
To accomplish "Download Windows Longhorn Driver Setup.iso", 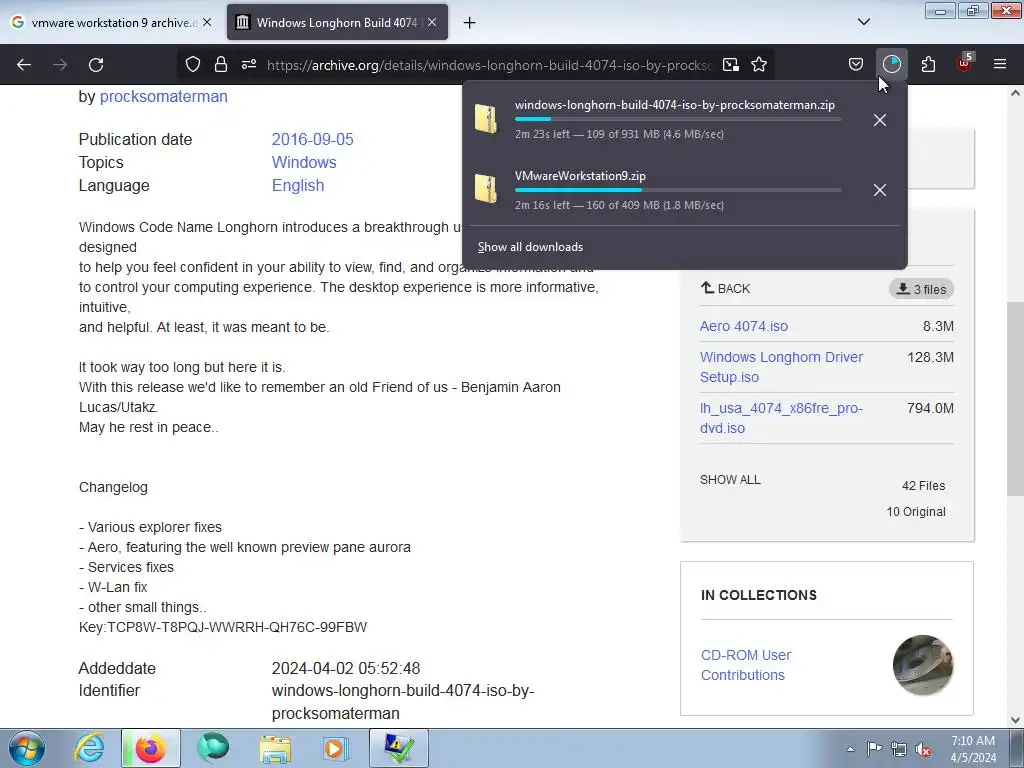I will [781, 367].
